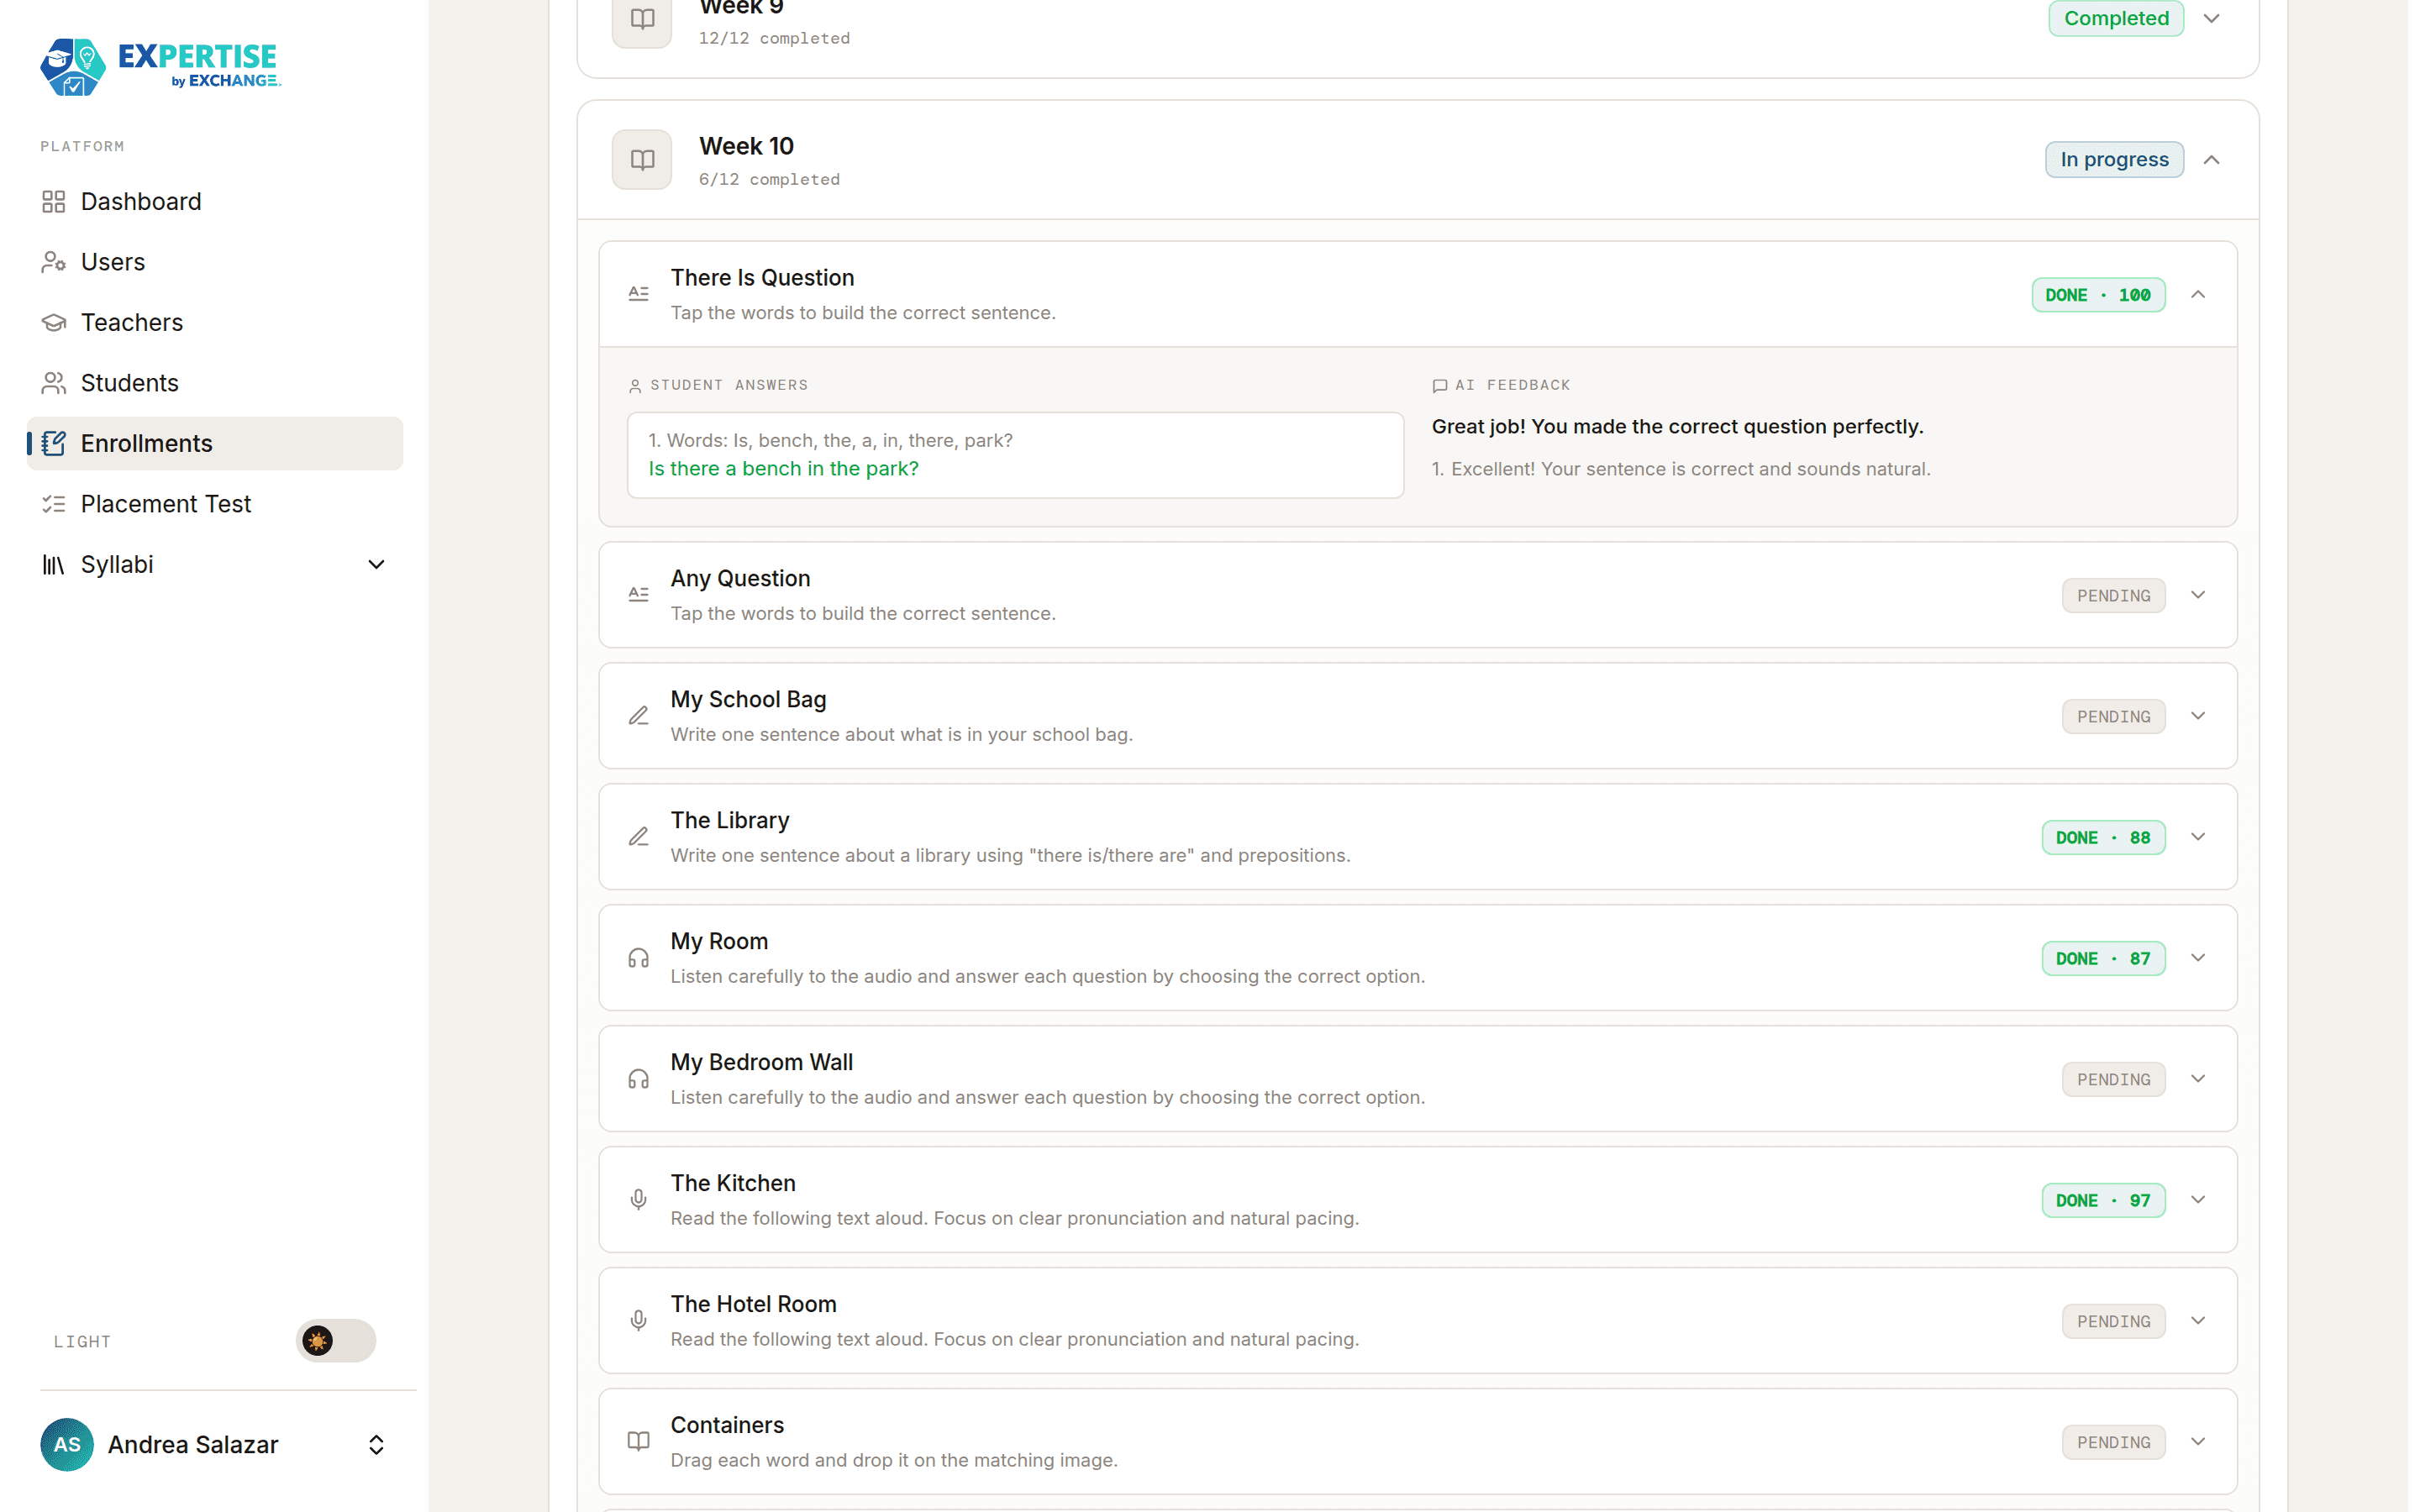
Task: Click the AS user avatar
Action: tap(67, 1445)
